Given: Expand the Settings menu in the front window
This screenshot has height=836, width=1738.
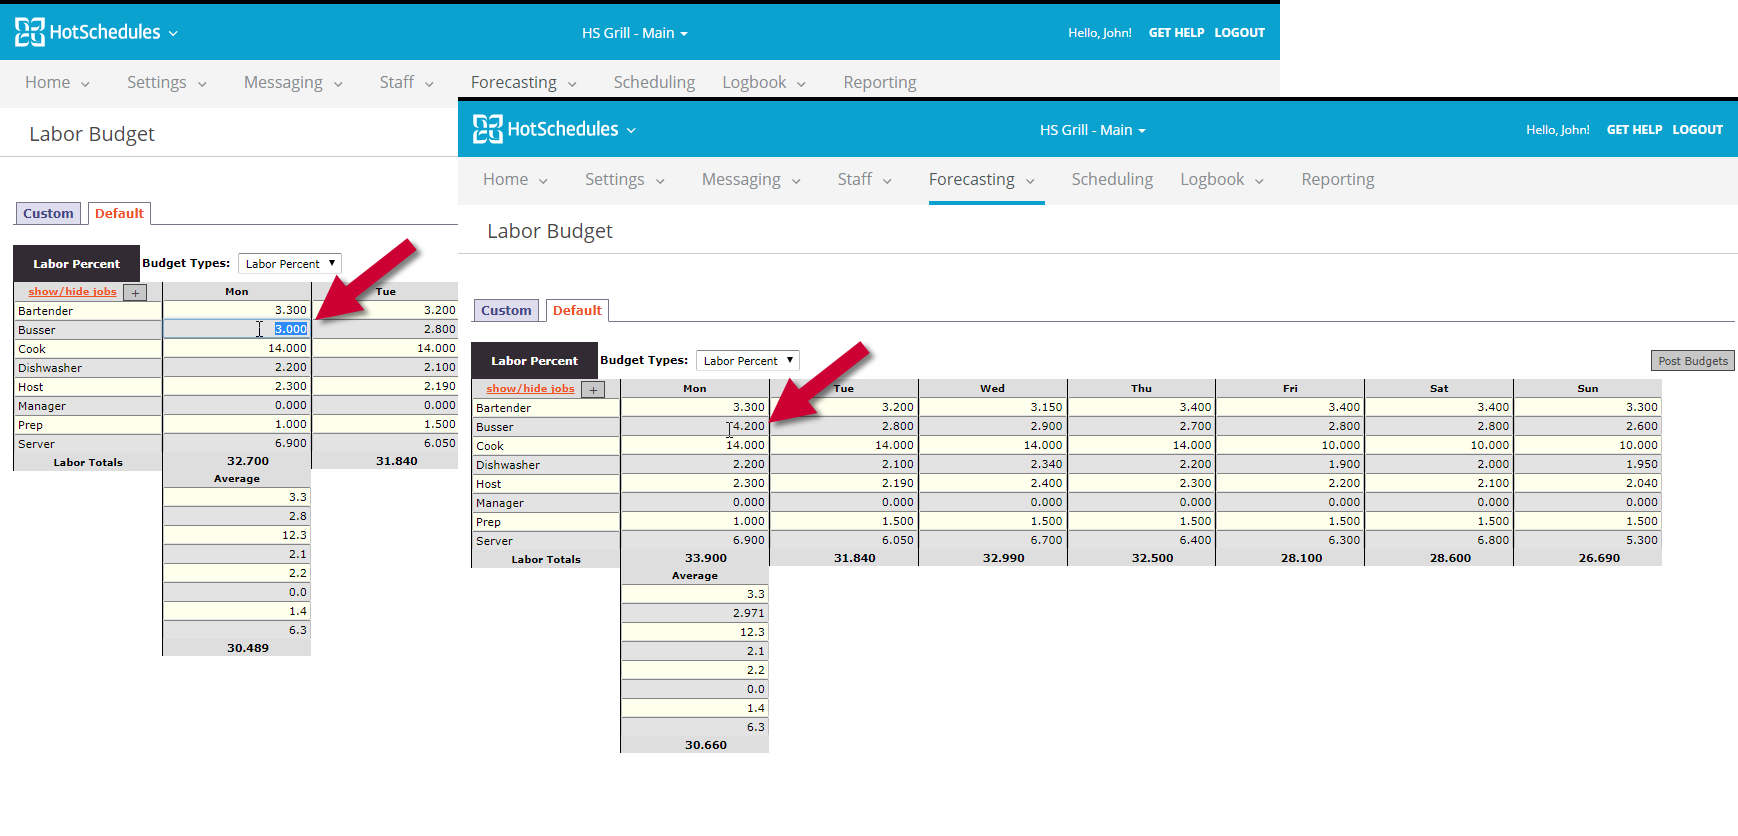Looking at the screenshot, I should pyautogui.click(x=625, y=180).
